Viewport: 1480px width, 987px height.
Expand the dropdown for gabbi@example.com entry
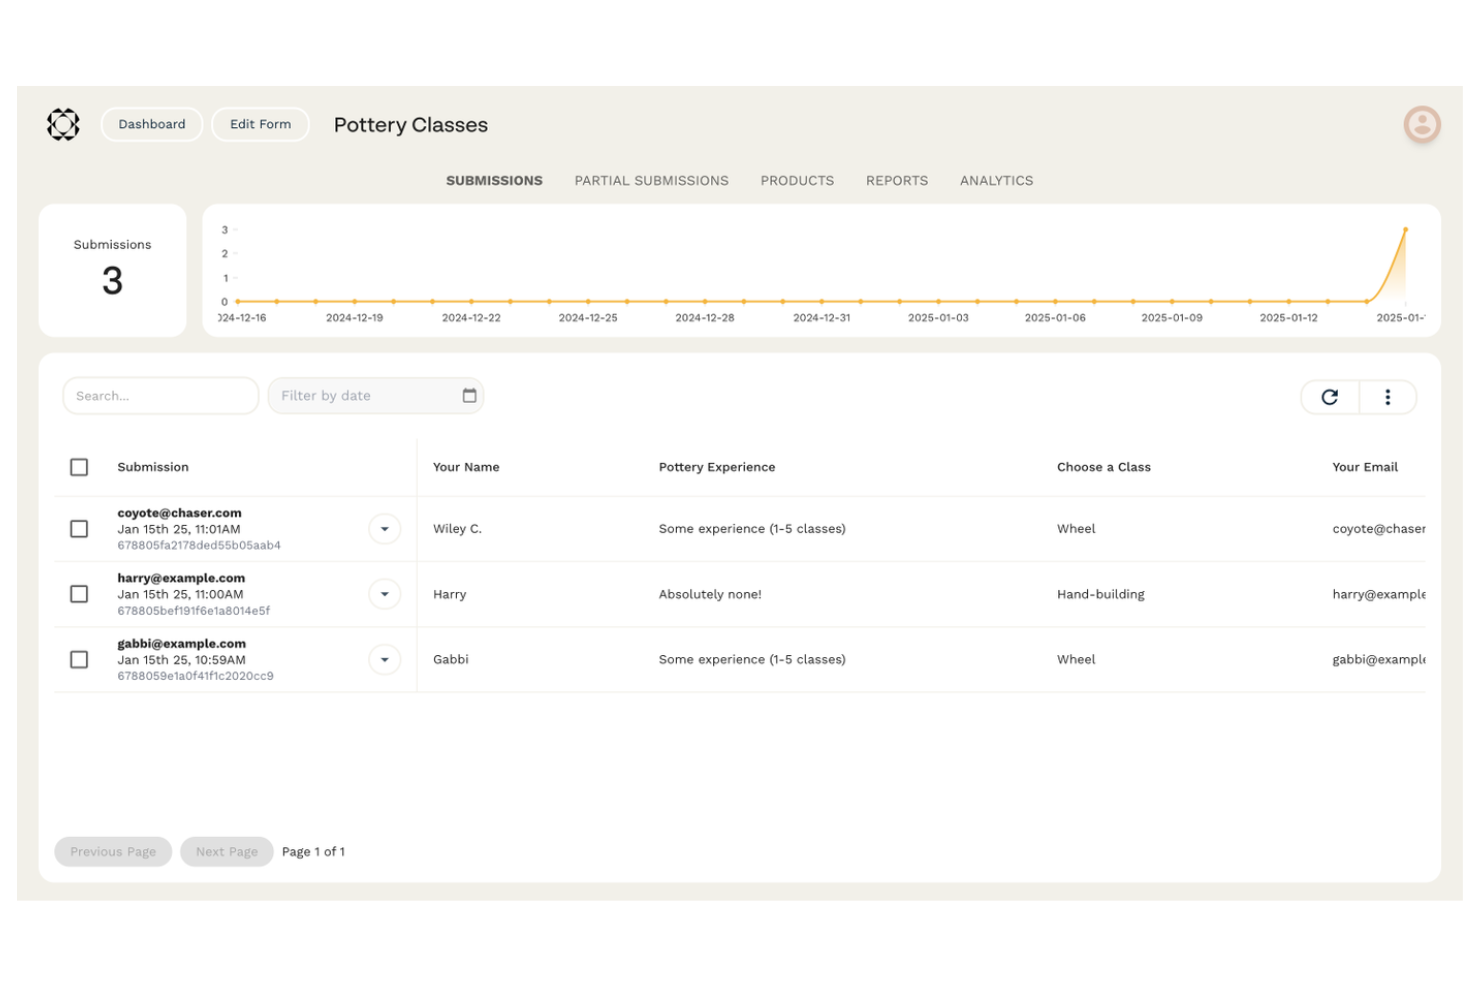[x=384, y=659]
